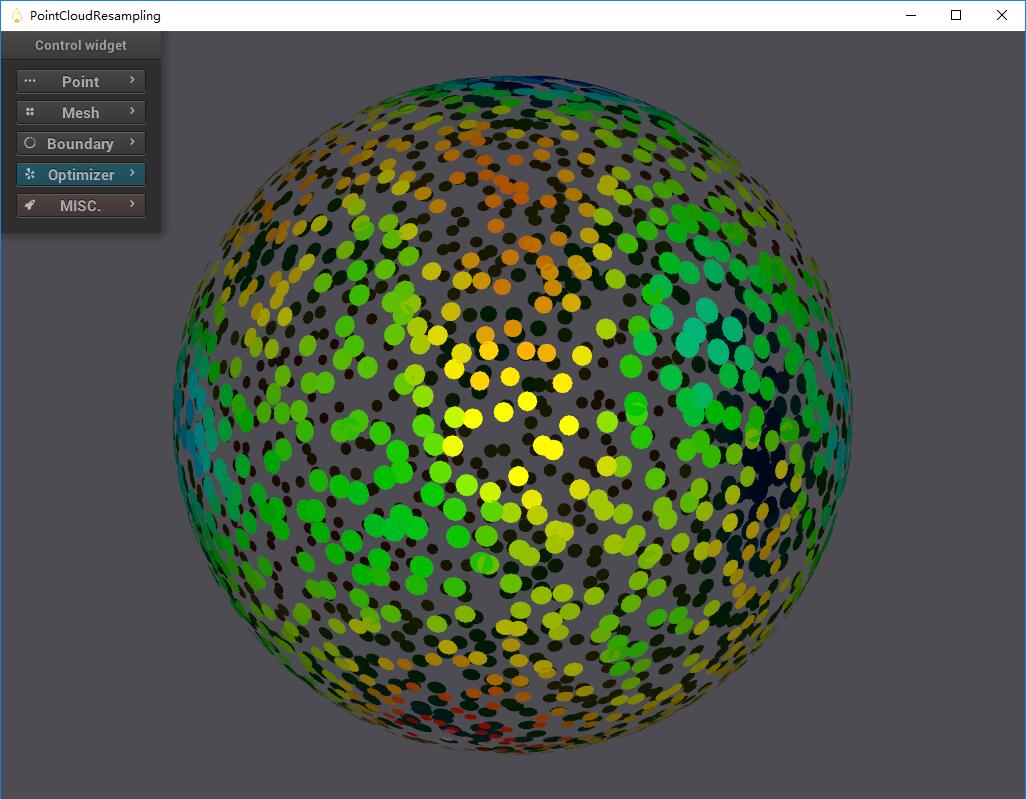Click the PointCloudResampling app icon in title bar
This screenshot has height=799, width=1026.
16,15
